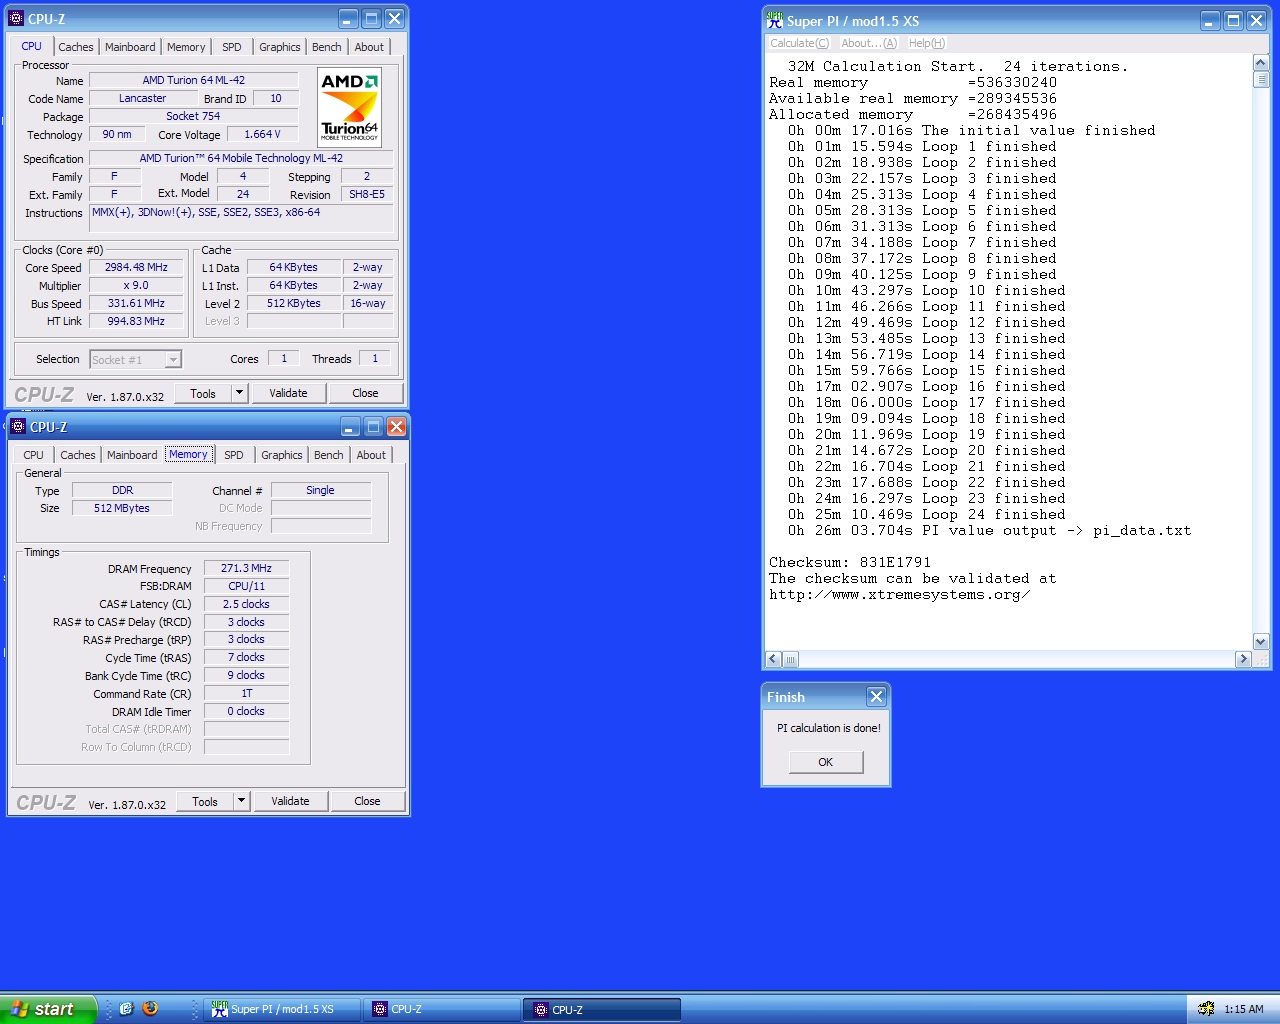Click the CPU-Z title bar icon in Memory window

[18, 427]
